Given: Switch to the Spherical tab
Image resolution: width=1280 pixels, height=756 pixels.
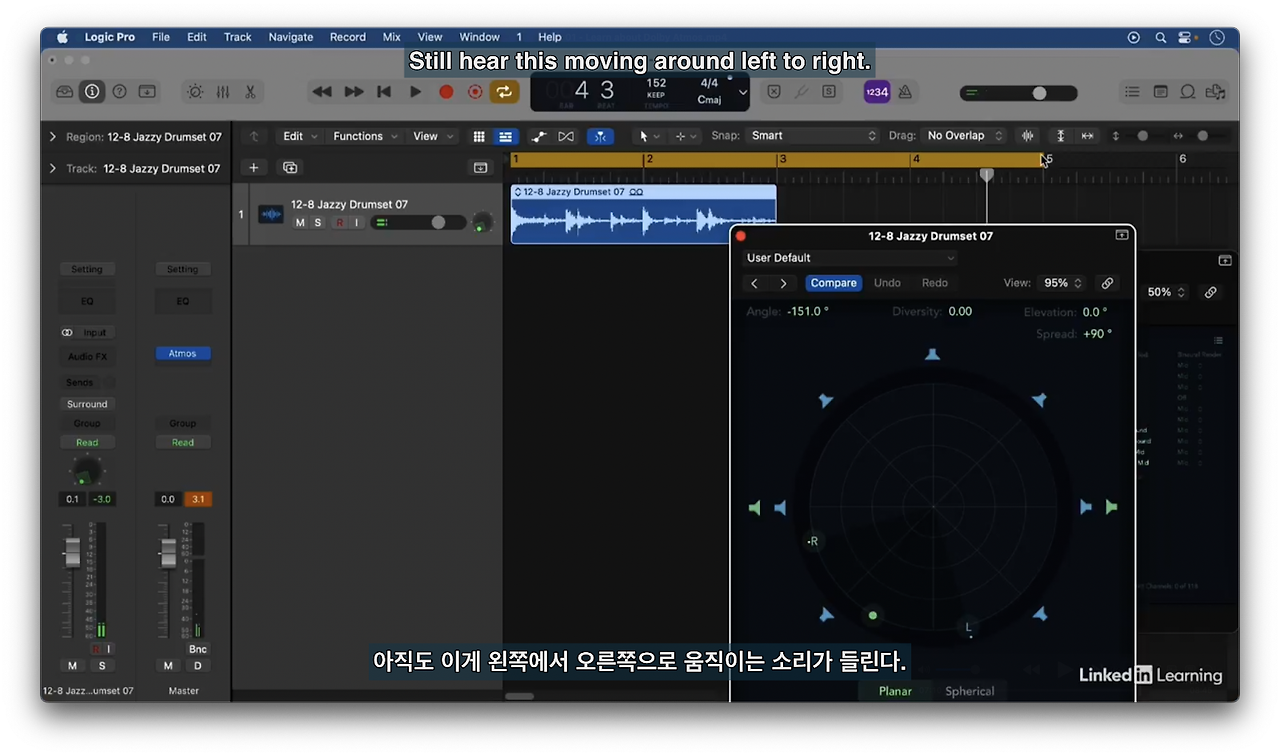Looking at the screenshot, I should [969, 691].
